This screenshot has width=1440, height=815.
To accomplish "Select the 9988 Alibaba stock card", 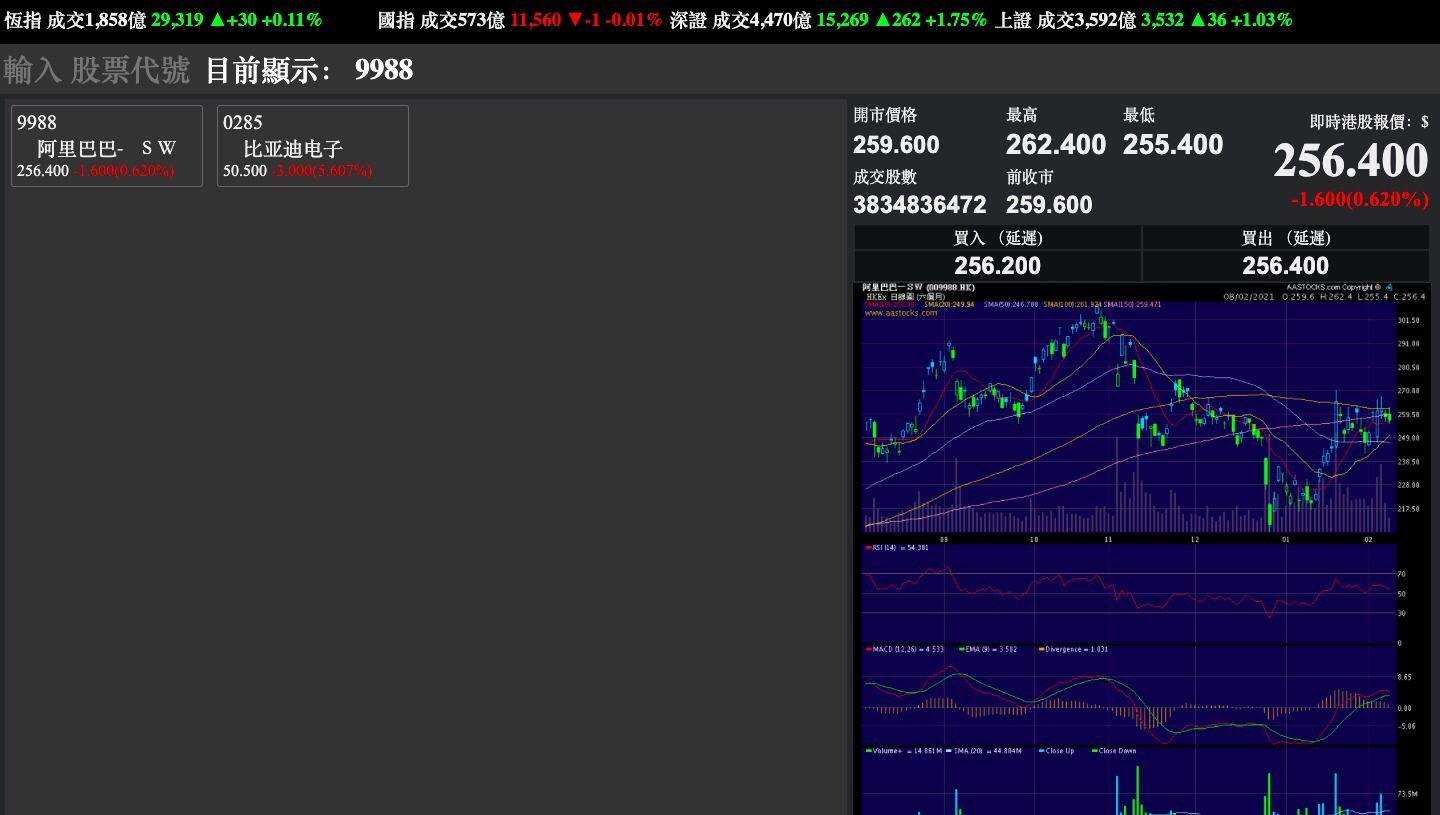I will tap(107, 146).
